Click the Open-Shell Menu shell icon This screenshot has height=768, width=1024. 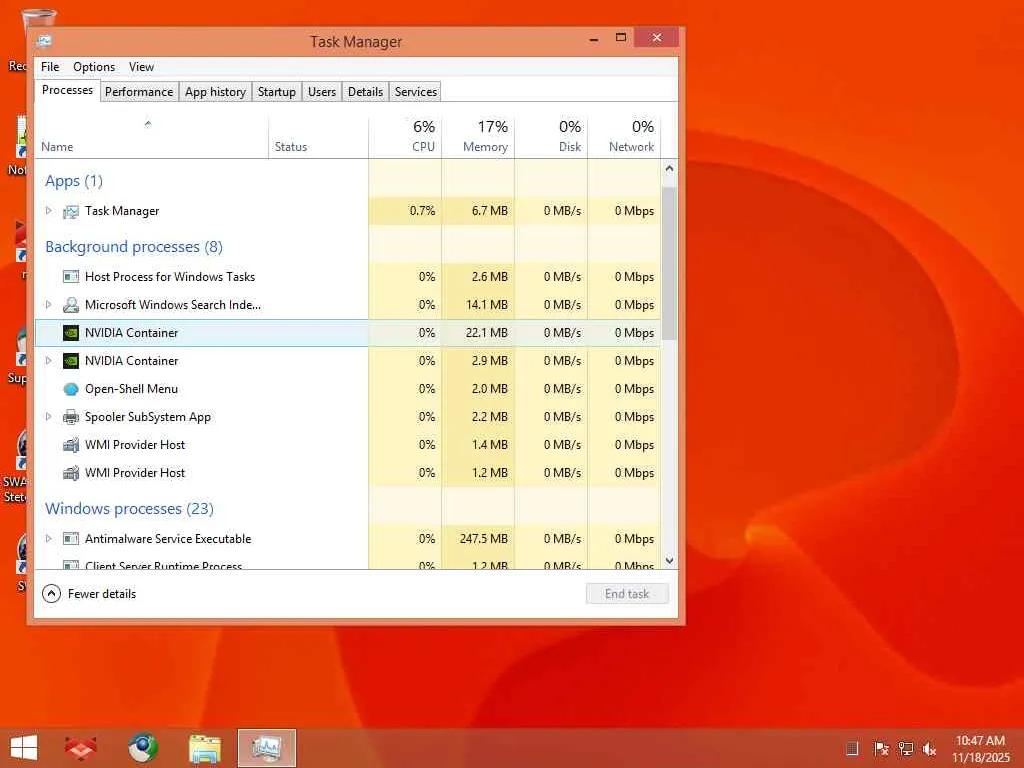pyautogui.click(x=71, y=389)
